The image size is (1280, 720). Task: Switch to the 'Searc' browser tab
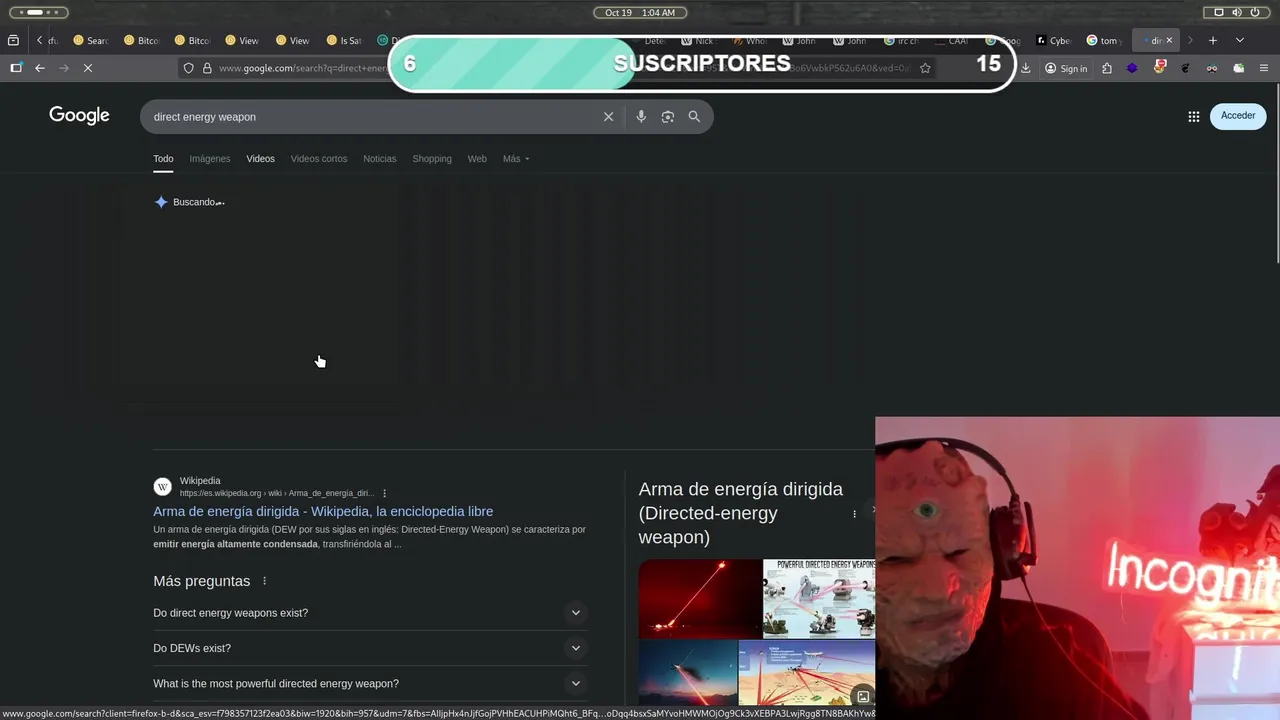click(x=90, y=41)
